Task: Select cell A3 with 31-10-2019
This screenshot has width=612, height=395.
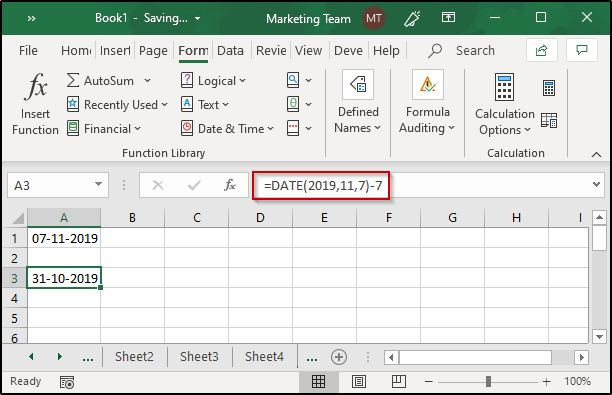Action: [x=64, y=278]
